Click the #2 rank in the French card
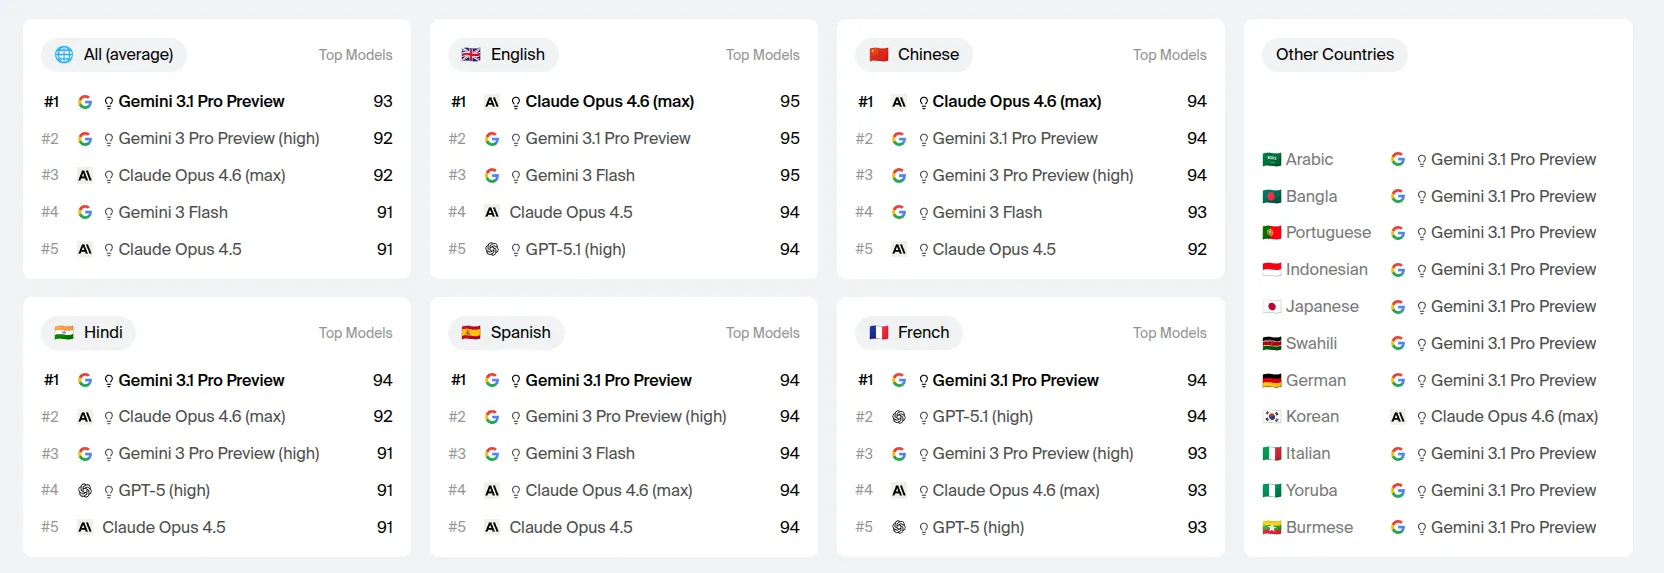This screenshot has width=1664, height=573. [864, 416]
